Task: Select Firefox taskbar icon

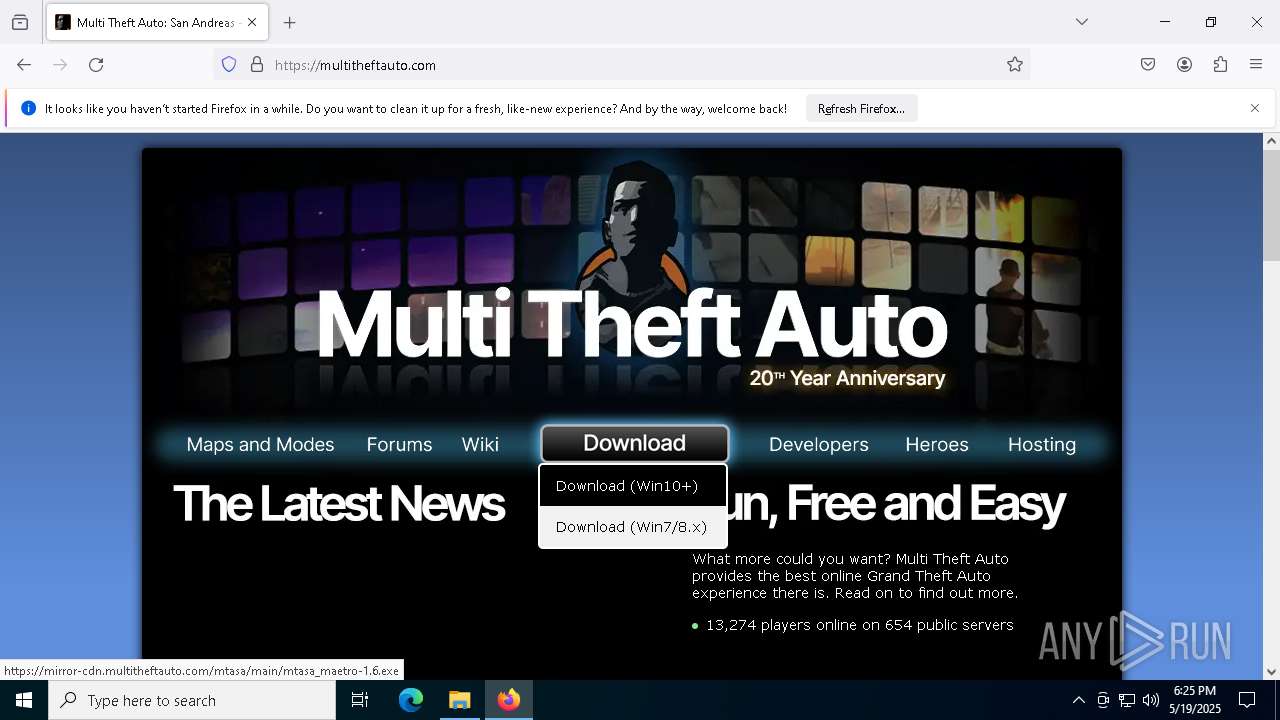Action: (509, 700)
